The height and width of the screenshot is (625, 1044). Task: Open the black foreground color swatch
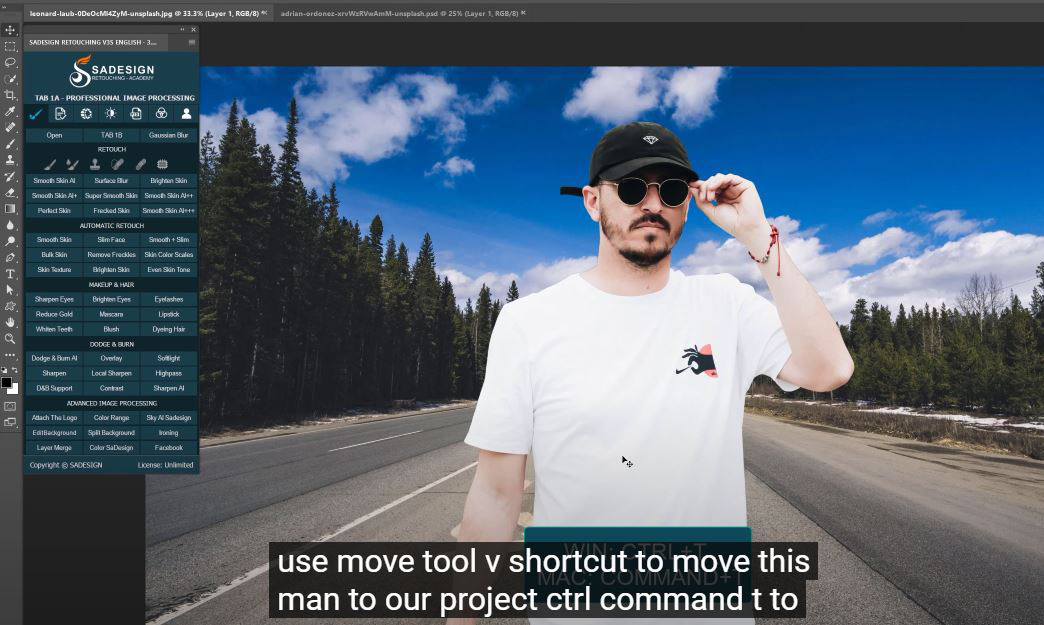click(7, 382)
